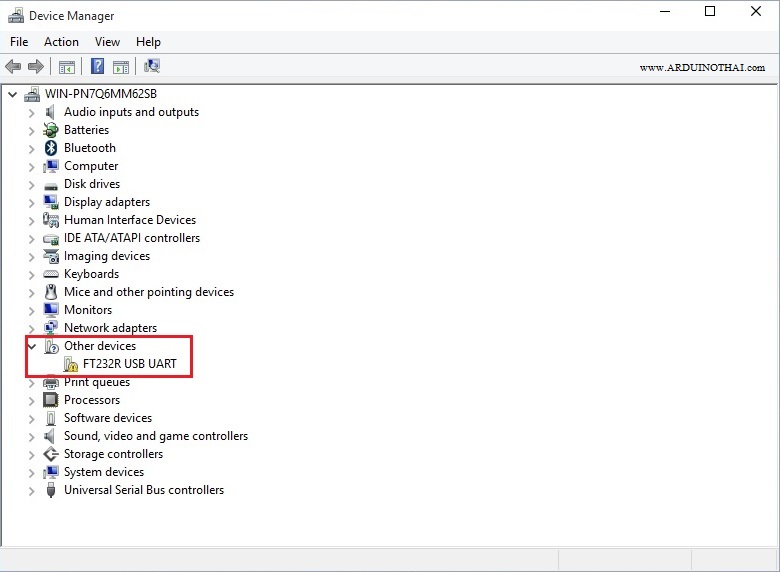Collapse the Other devices category

tap(32, 346)
